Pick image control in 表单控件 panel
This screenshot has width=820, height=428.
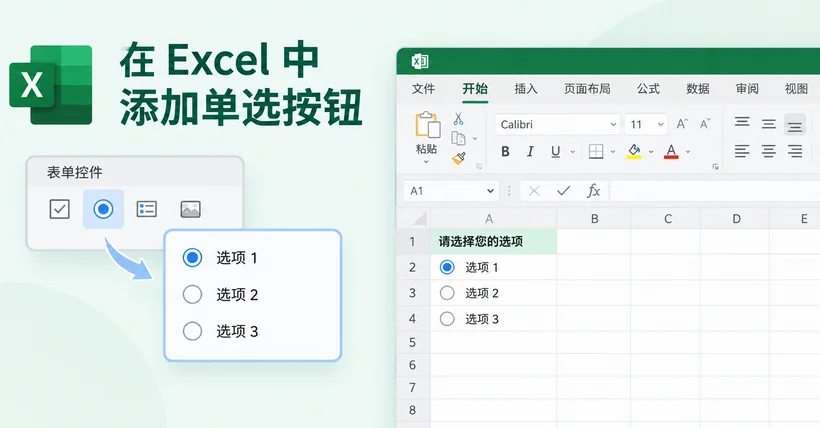pyautogui.click(x=190, y=209)
